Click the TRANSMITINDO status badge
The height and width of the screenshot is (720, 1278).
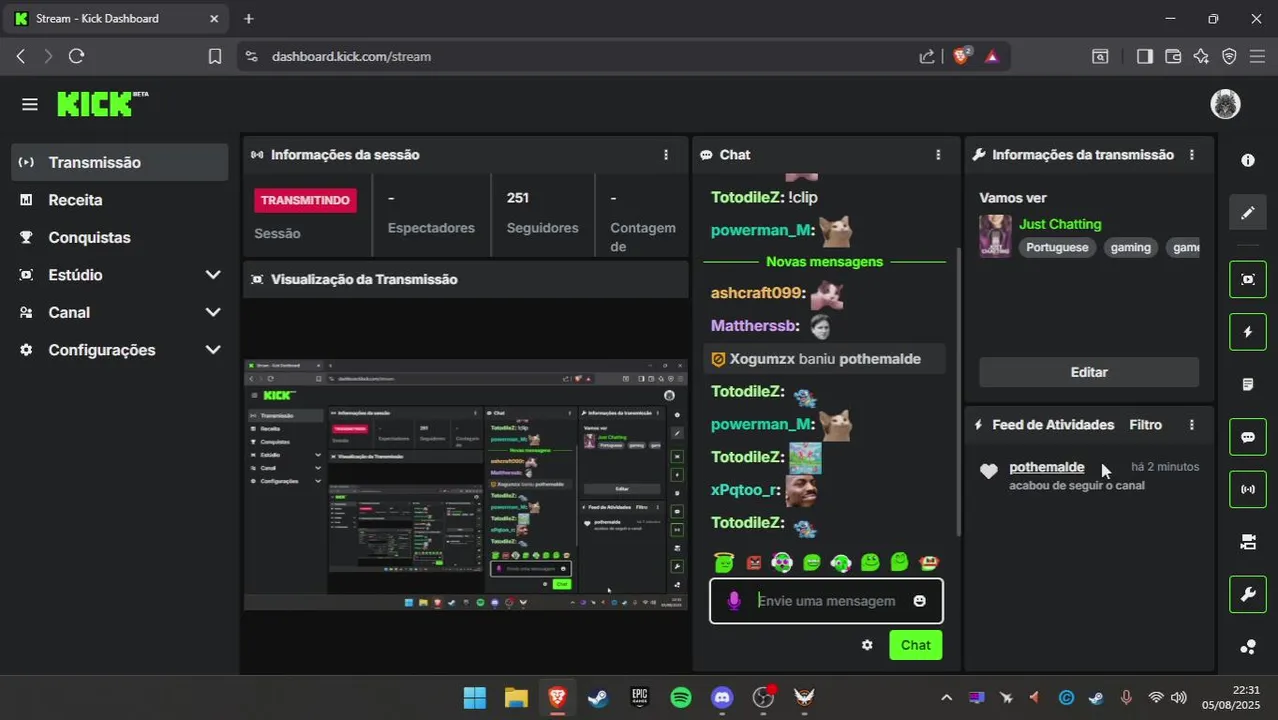[305, 200]
